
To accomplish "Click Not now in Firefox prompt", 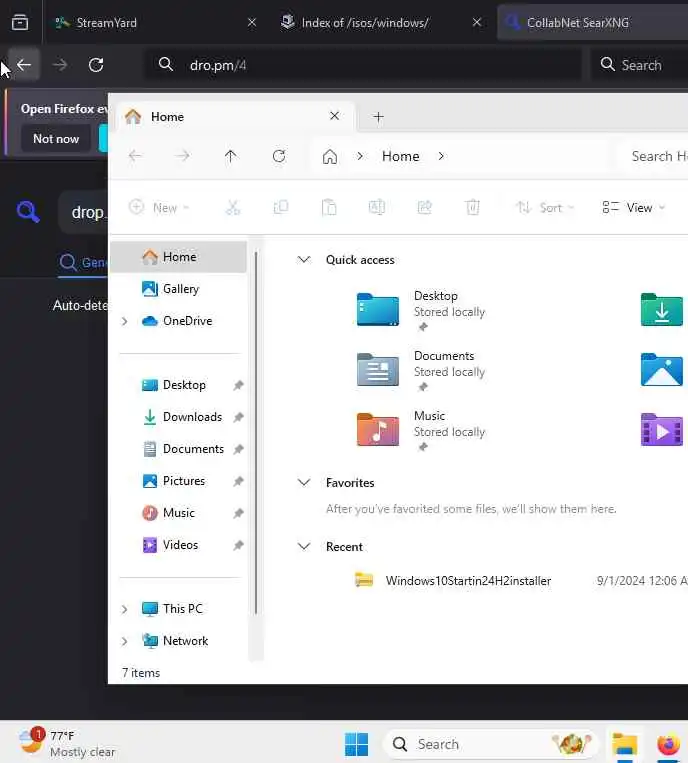I will 56,139.
